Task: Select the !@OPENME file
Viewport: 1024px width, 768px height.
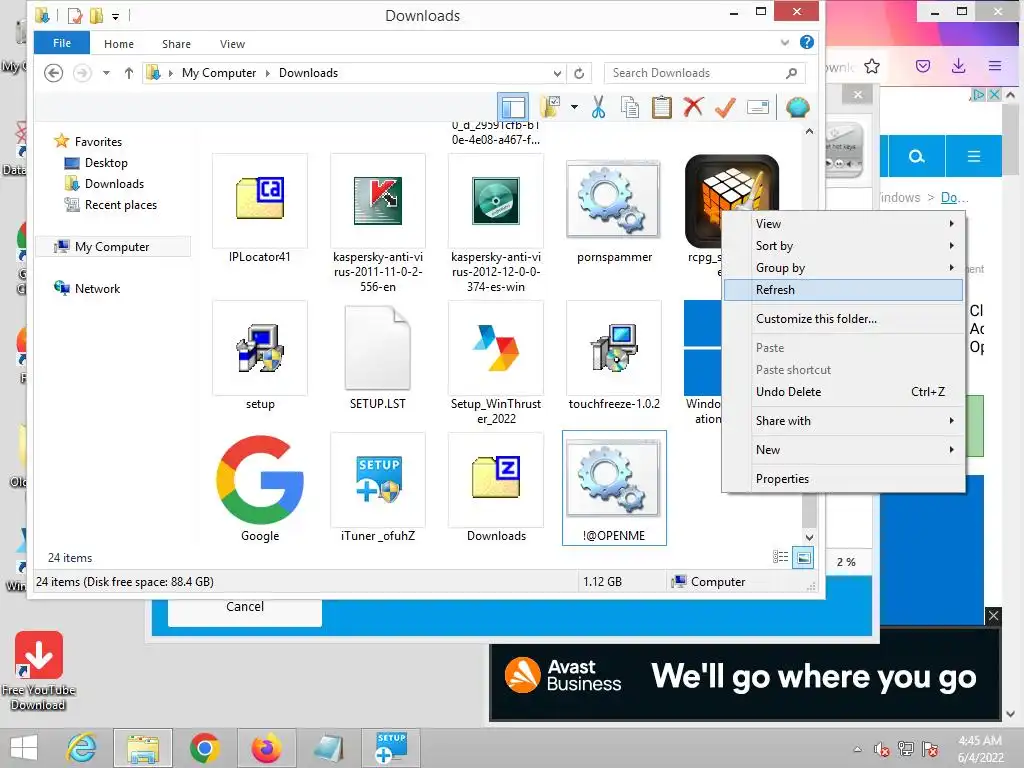Action: coord(614,488)
